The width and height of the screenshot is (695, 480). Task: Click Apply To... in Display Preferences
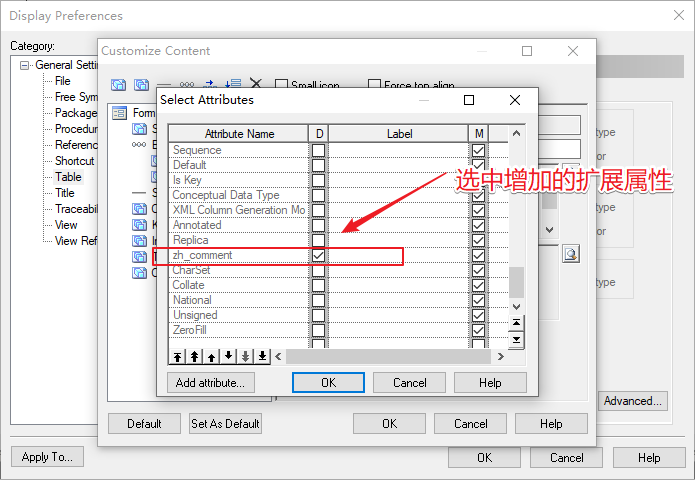[47, 457]
